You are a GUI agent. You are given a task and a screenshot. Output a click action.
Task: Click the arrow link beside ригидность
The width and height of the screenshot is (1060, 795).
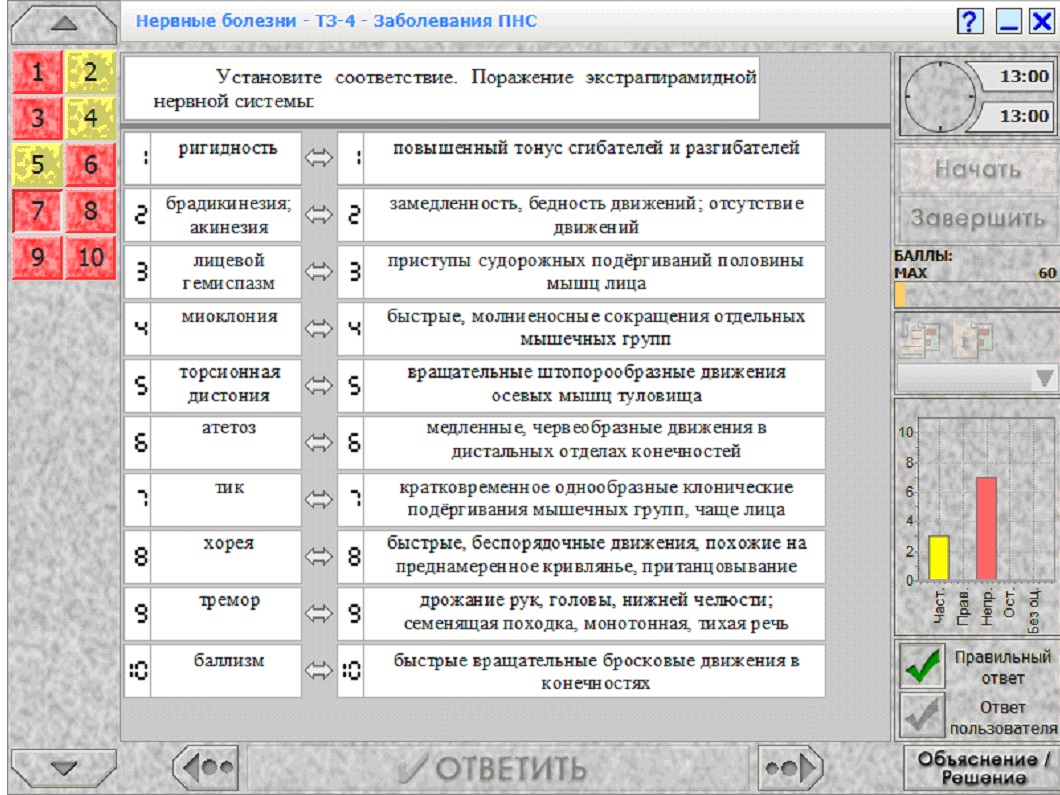pyautogui.click(x=318, y=159)
